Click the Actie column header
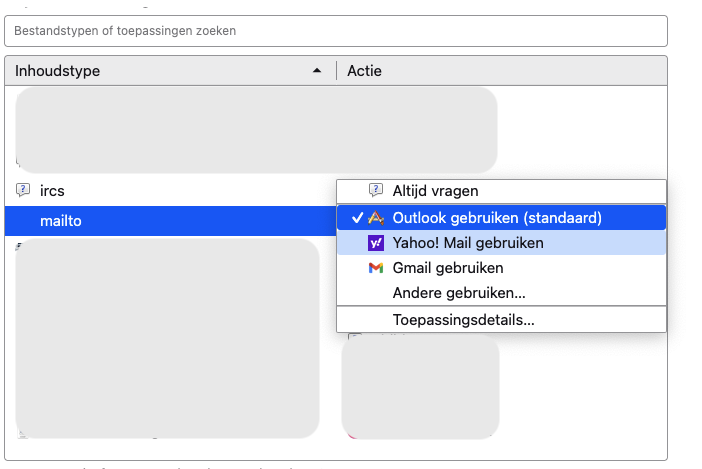Image resolution: width=702 pixels, height=469 pixels. click(x=502, y=71)
